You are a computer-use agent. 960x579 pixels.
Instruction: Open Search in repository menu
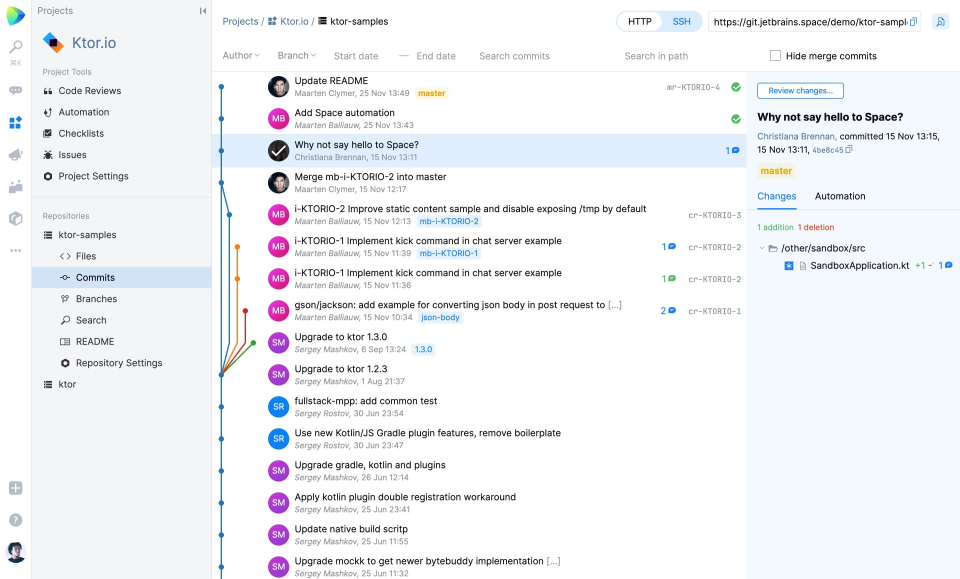[x=91, y=320]
